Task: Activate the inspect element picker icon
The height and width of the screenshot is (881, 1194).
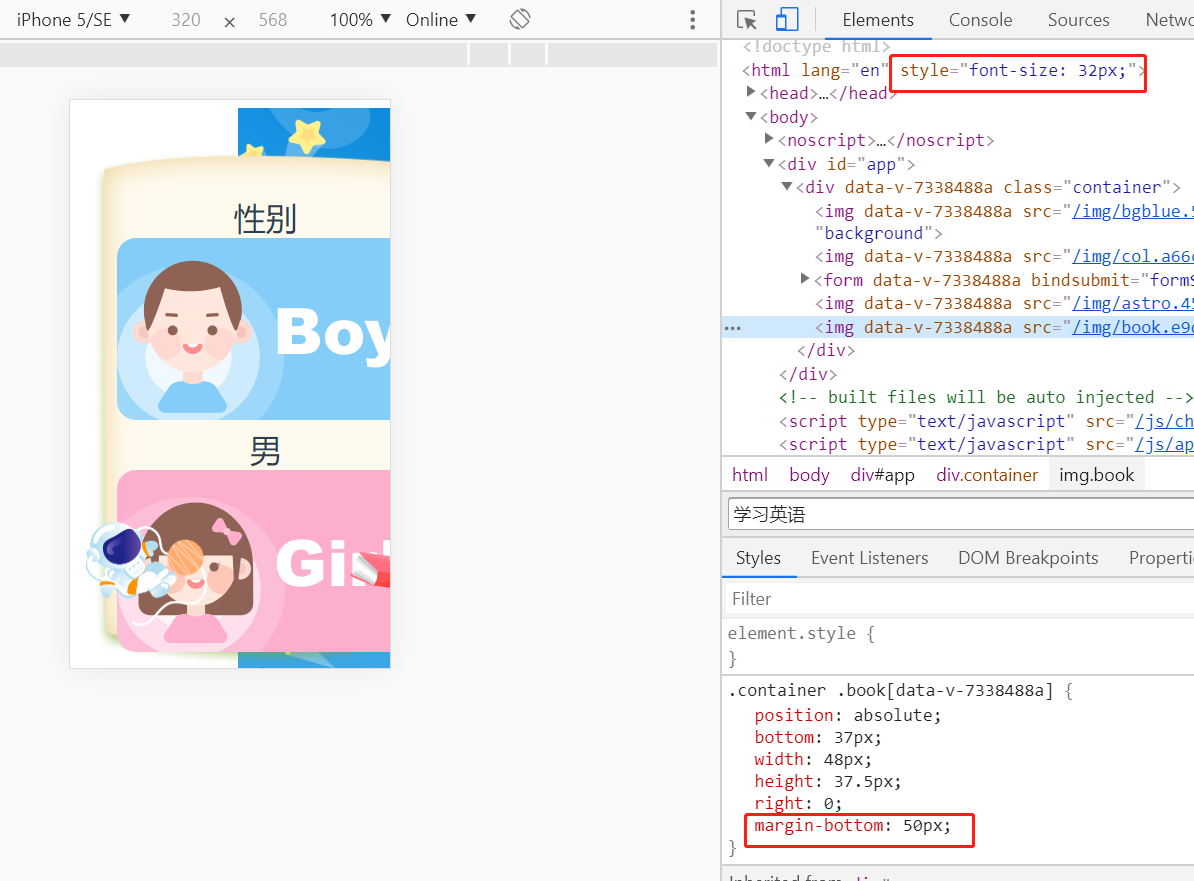Action: pos(746,20)
